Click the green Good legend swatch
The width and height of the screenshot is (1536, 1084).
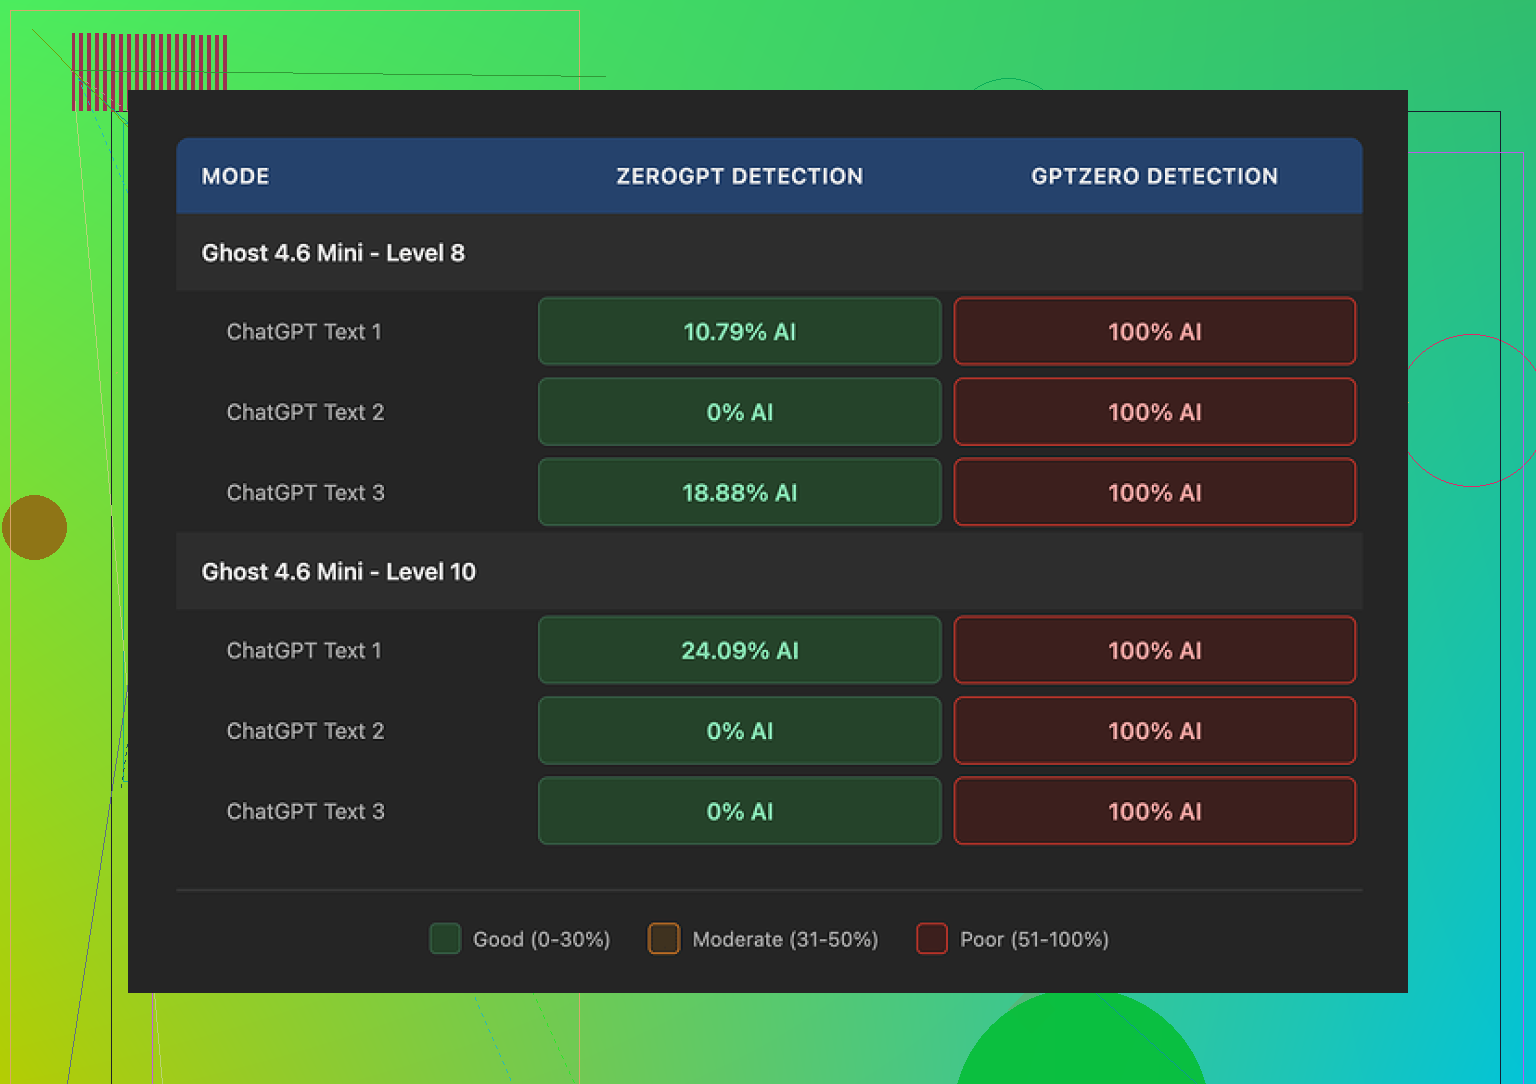coord(445,939)
